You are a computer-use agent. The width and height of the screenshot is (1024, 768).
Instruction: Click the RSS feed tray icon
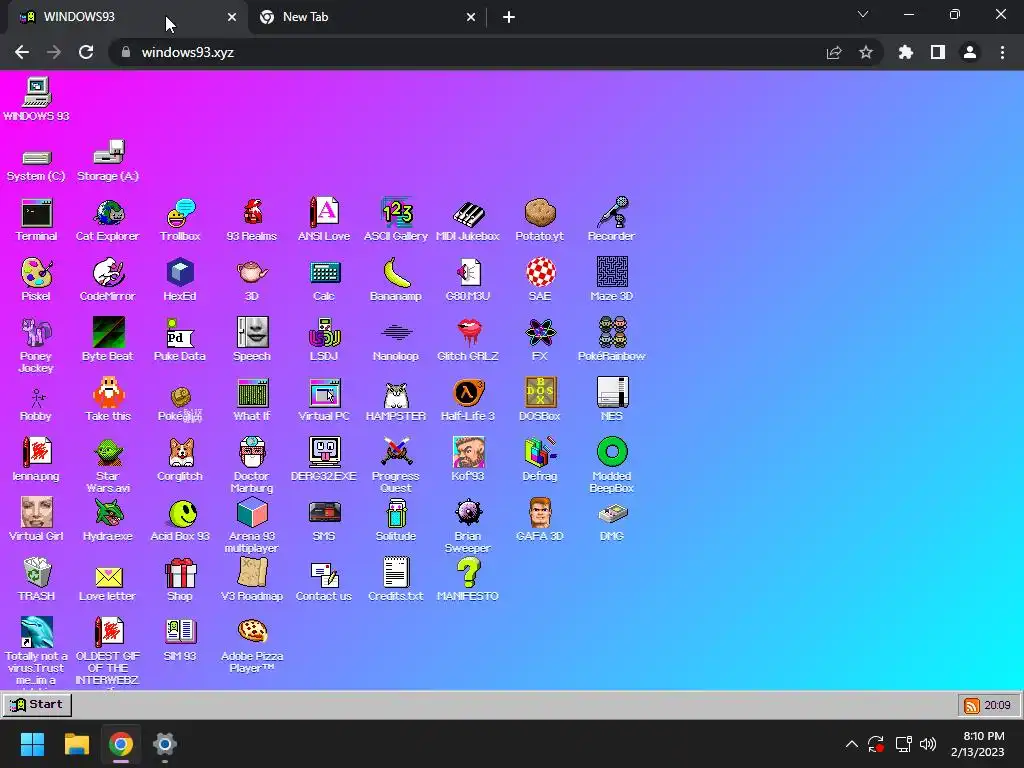(x=972, y=705)
